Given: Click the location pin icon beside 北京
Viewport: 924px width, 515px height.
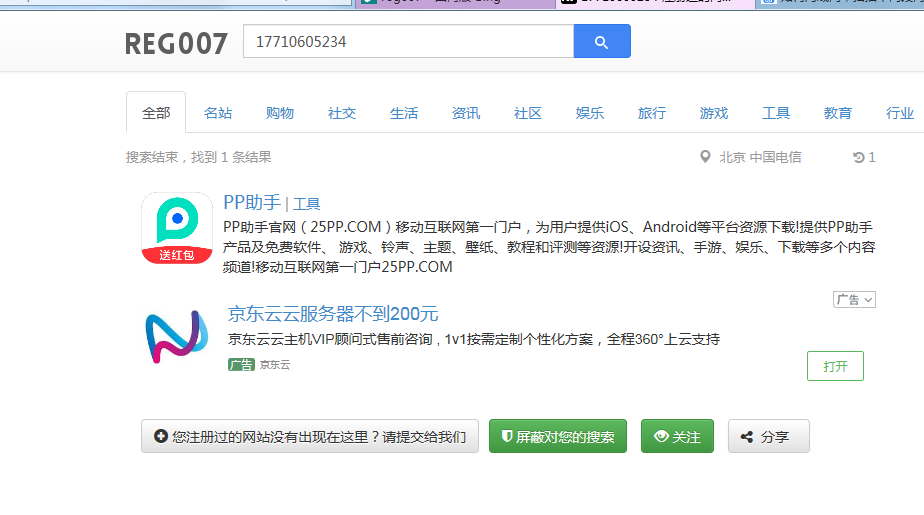Looking at the screenshot, I should [705, 157].
